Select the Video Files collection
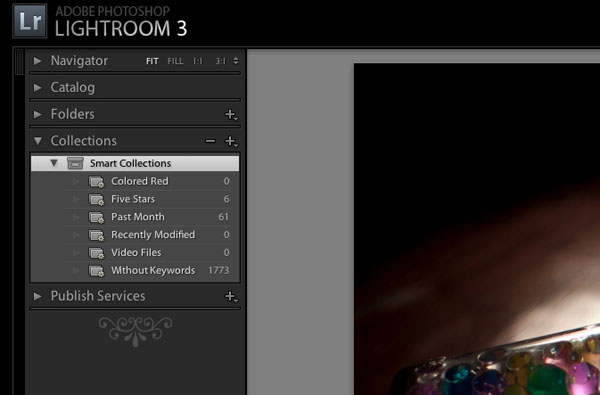The width and height of the screenshot is (600, 395). click(136, 253)
